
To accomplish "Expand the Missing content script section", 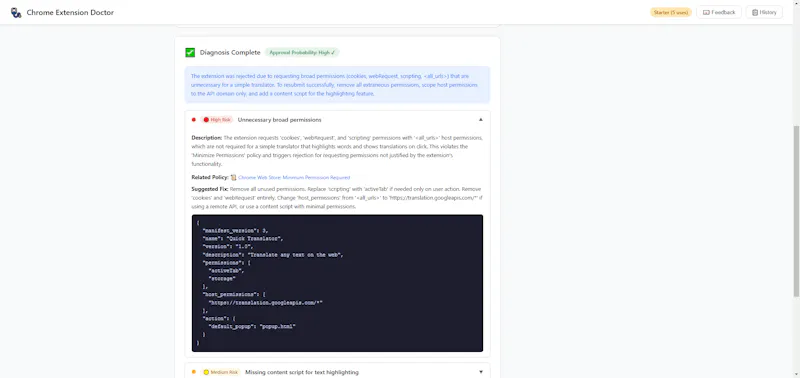I will pos(481,372).
